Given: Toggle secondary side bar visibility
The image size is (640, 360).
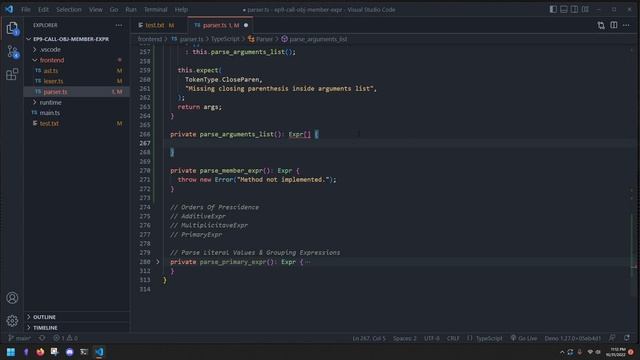Looking at the screenshot, I should click(x=574, y=9).
